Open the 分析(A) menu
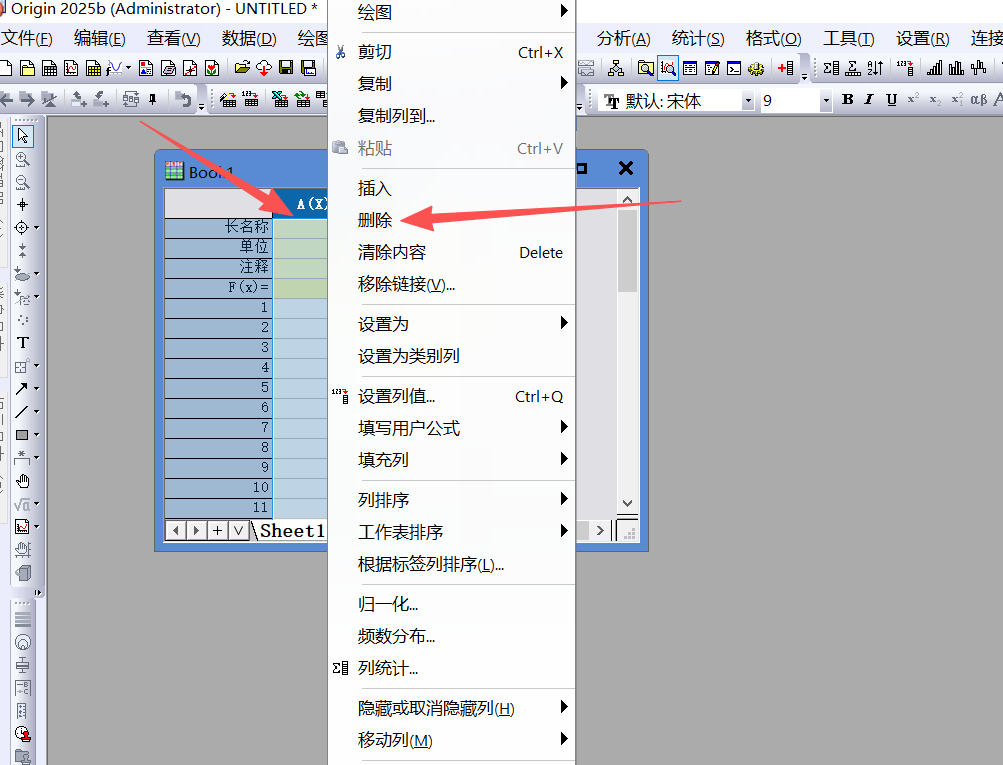This screenshot has width=1003, height=765. pyautogui.click(x=623, y=39)
